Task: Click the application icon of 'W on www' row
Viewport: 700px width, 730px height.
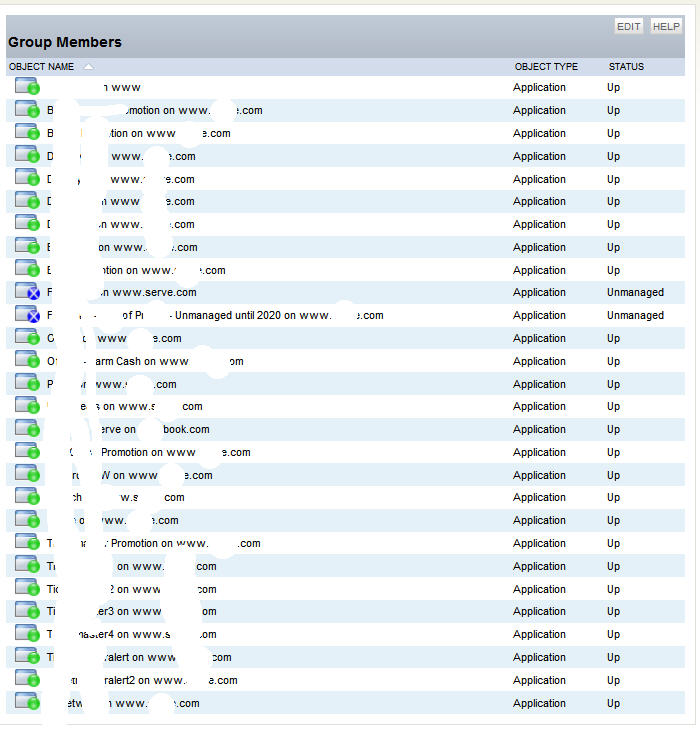Action: (x=27, y=474)
